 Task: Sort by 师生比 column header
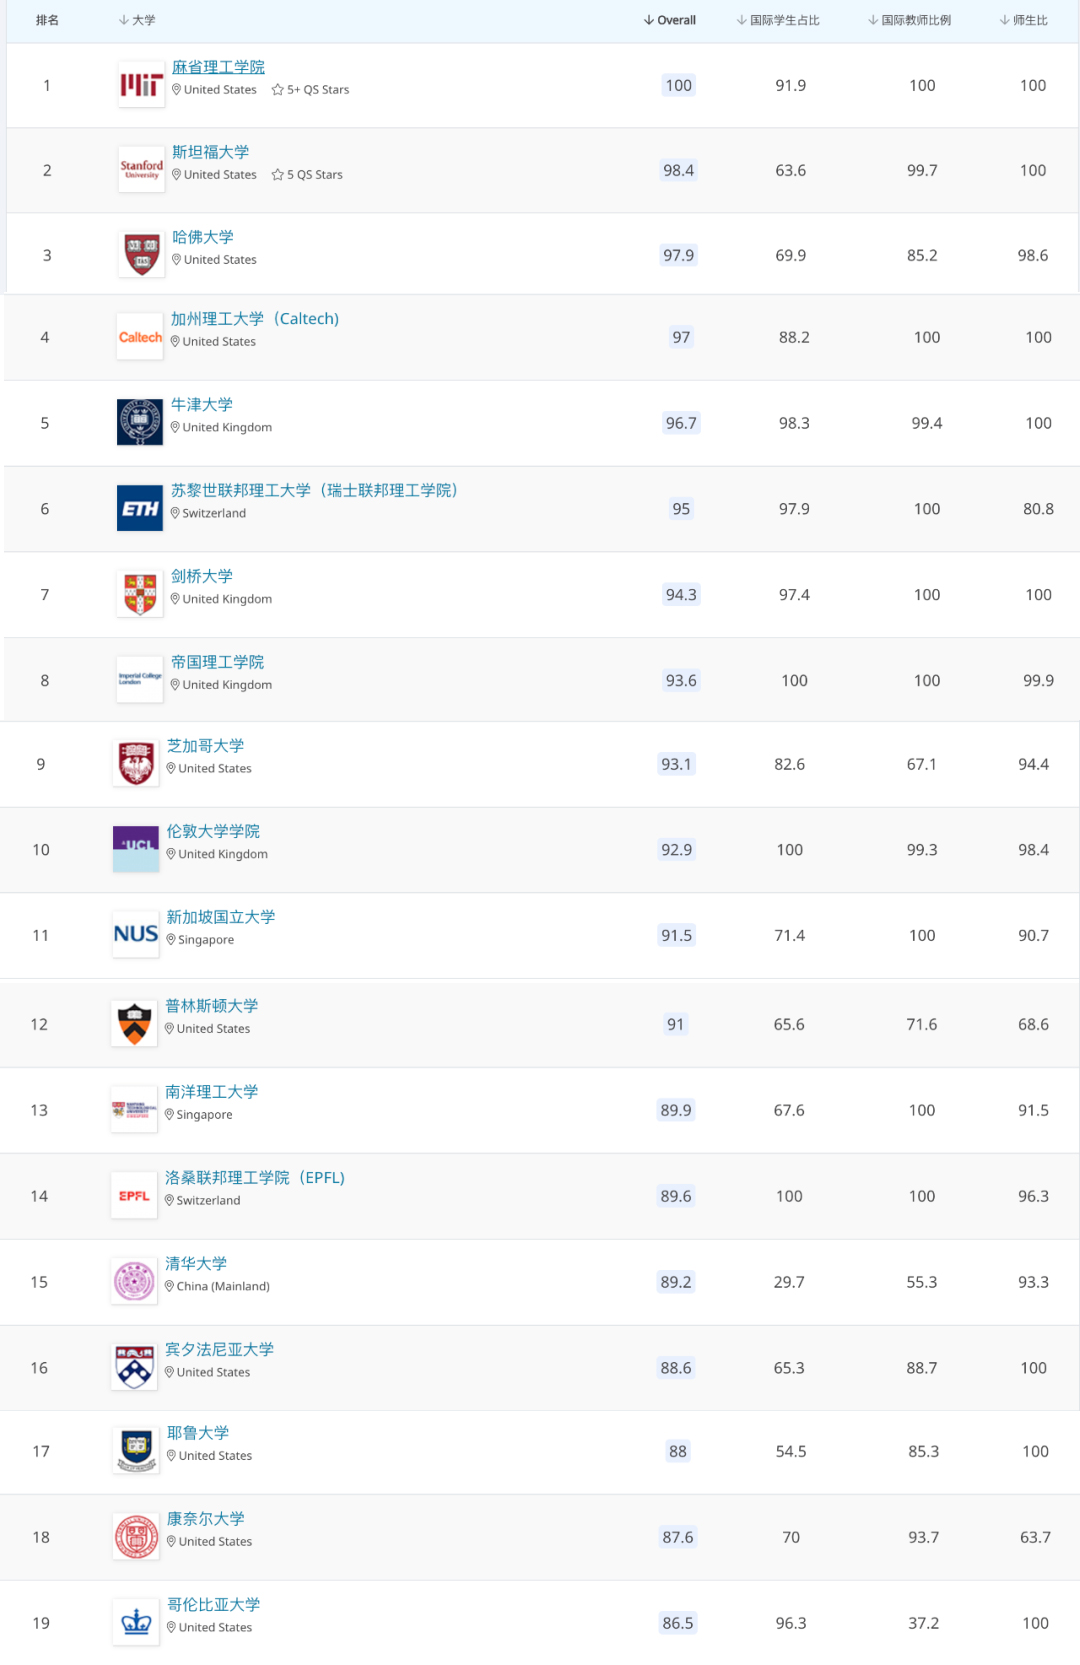pos(1024,20)
